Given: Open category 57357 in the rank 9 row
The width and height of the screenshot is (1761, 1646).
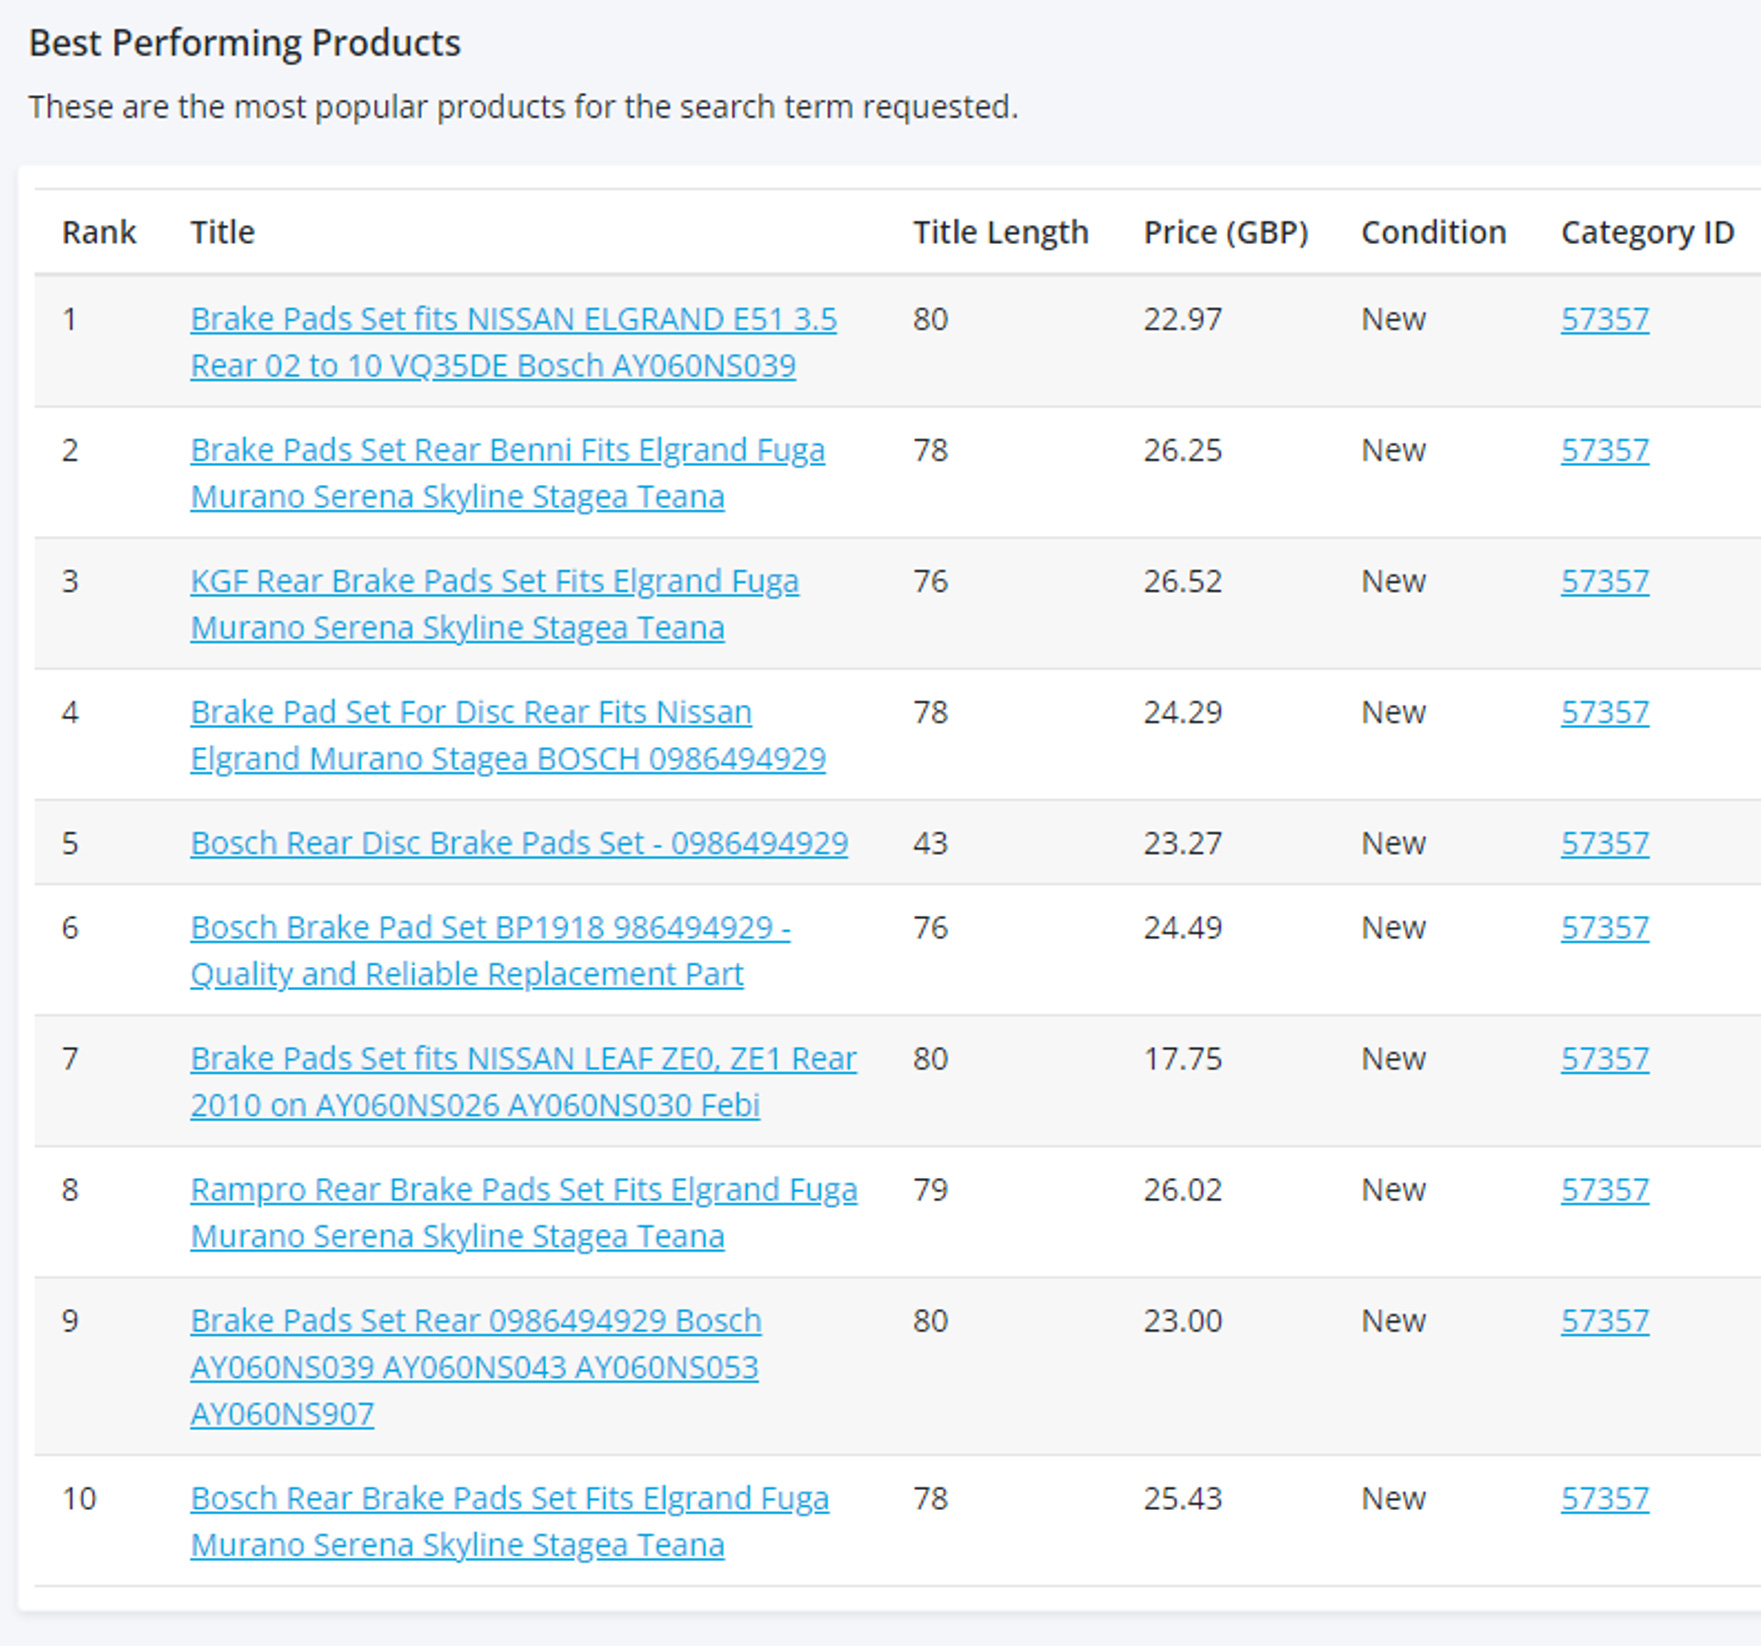Looking at the screenshot, I should click(x=1604, y=1320).
